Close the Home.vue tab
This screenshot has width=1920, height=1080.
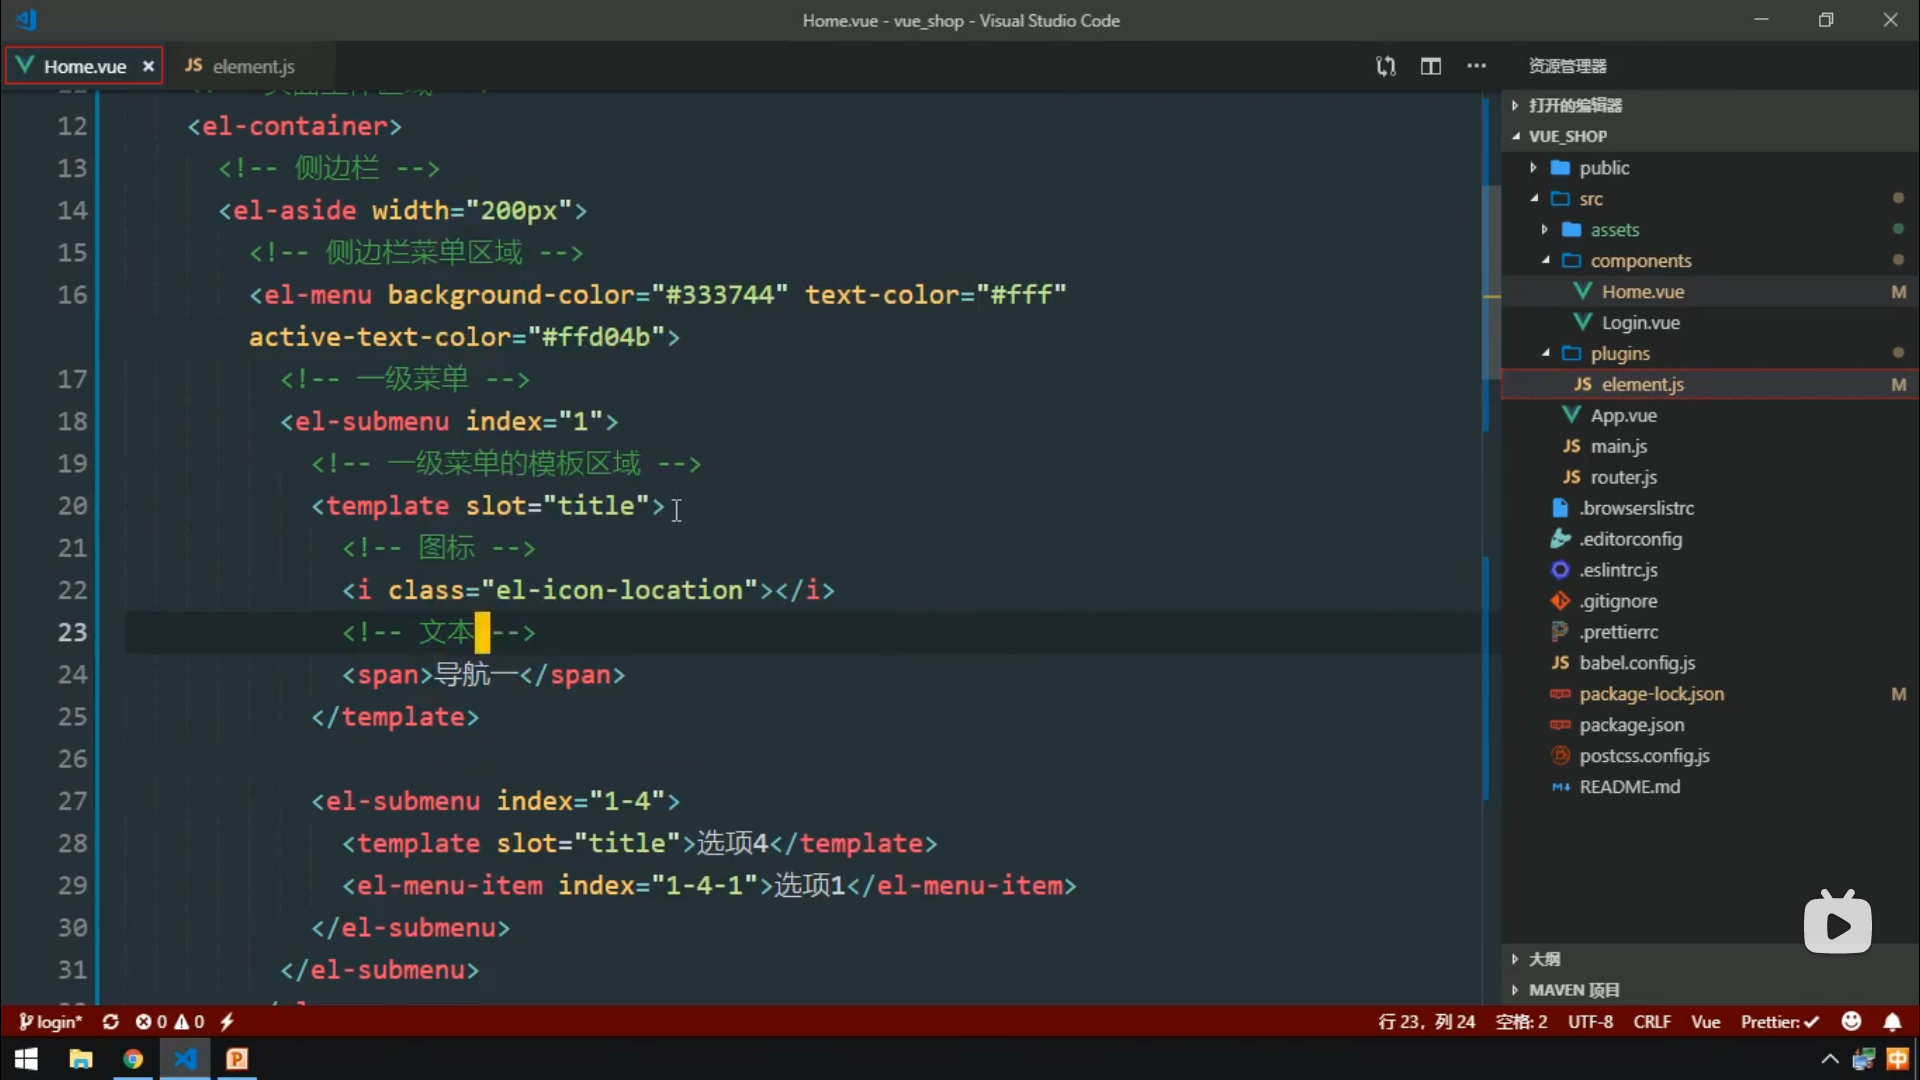point(148,66)
